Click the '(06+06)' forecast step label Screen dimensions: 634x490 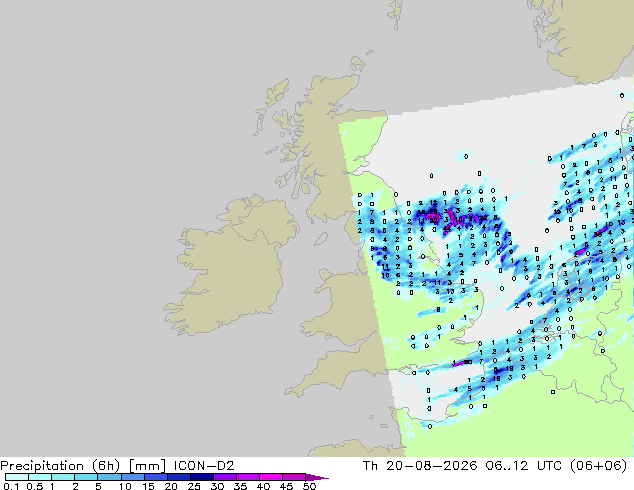598,466
